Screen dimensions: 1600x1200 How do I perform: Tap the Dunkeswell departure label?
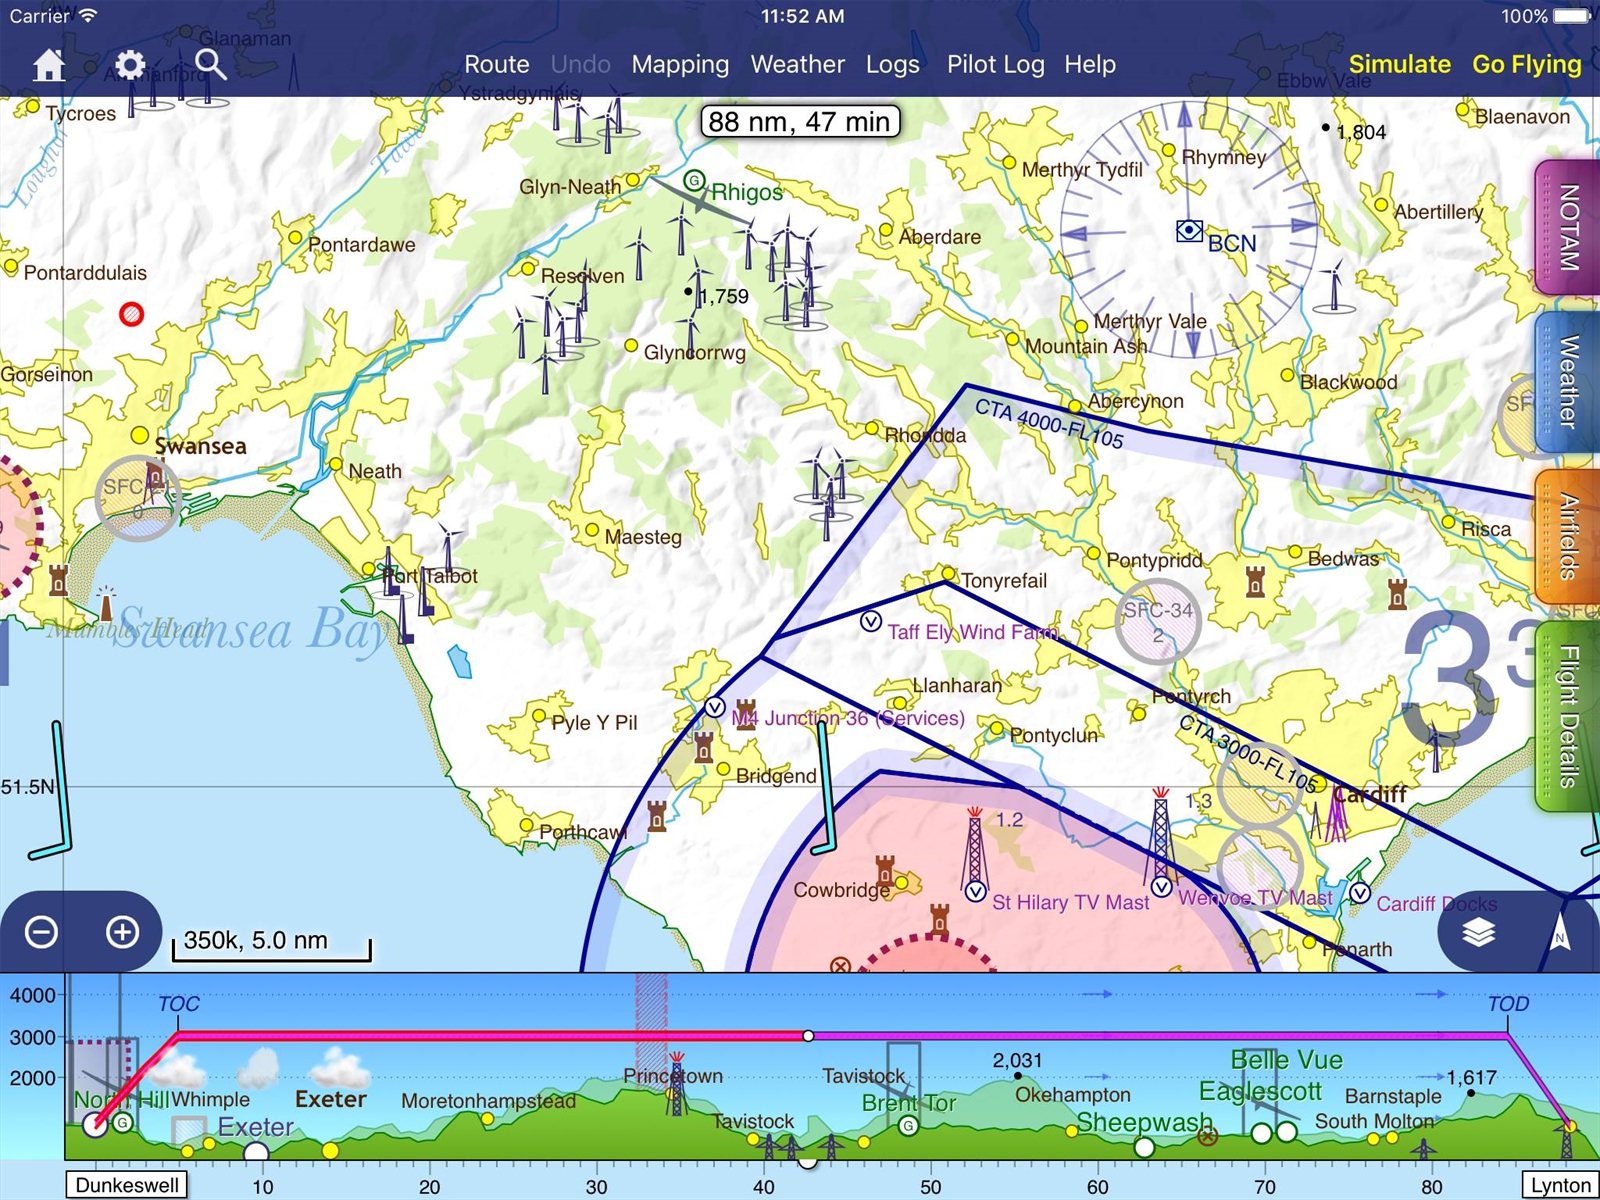[x=127, y=1186]
